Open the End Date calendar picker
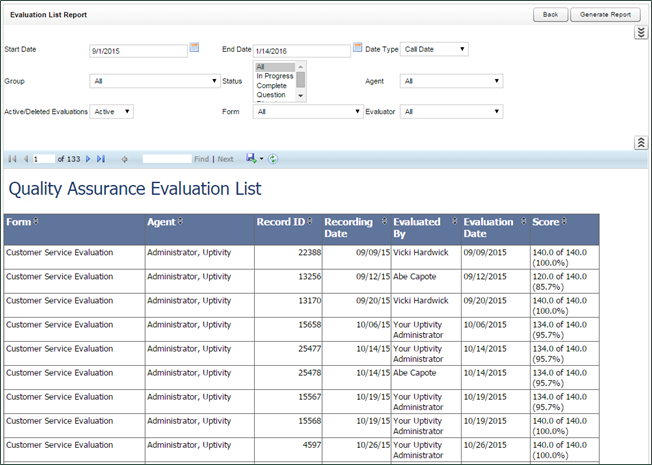Viewport: 652px width, 465px height. (x=357, y=47)
